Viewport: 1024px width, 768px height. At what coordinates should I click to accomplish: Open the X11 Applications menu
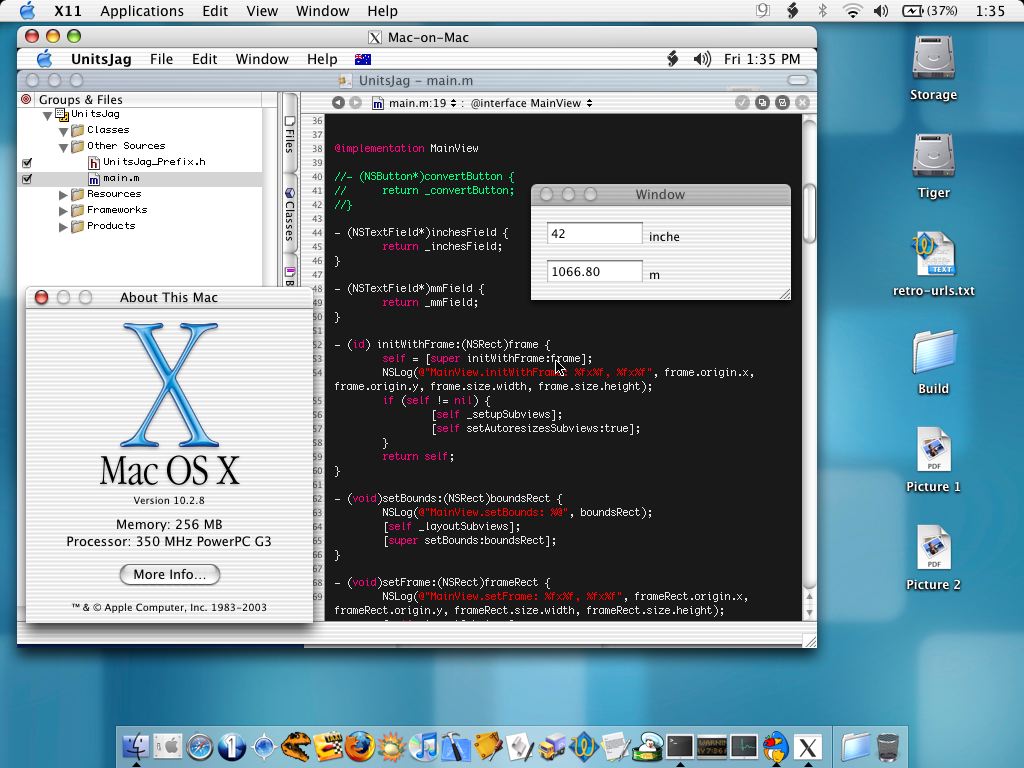141,11
